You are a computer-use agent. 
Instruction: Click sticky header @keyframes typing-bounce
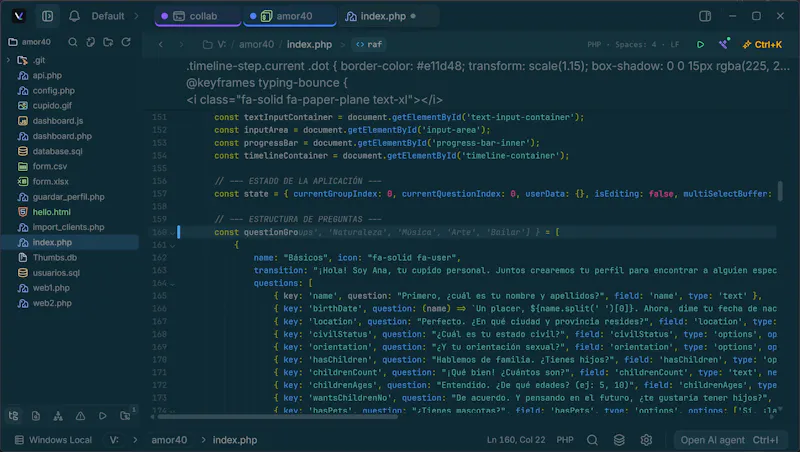click(x=266, y=83)
